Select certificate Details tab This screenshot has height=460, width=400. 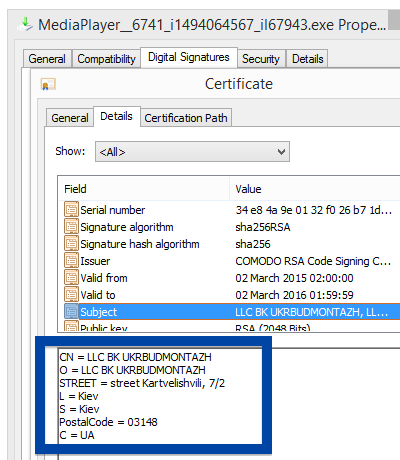pyautogui.click(x=116, y=116)
